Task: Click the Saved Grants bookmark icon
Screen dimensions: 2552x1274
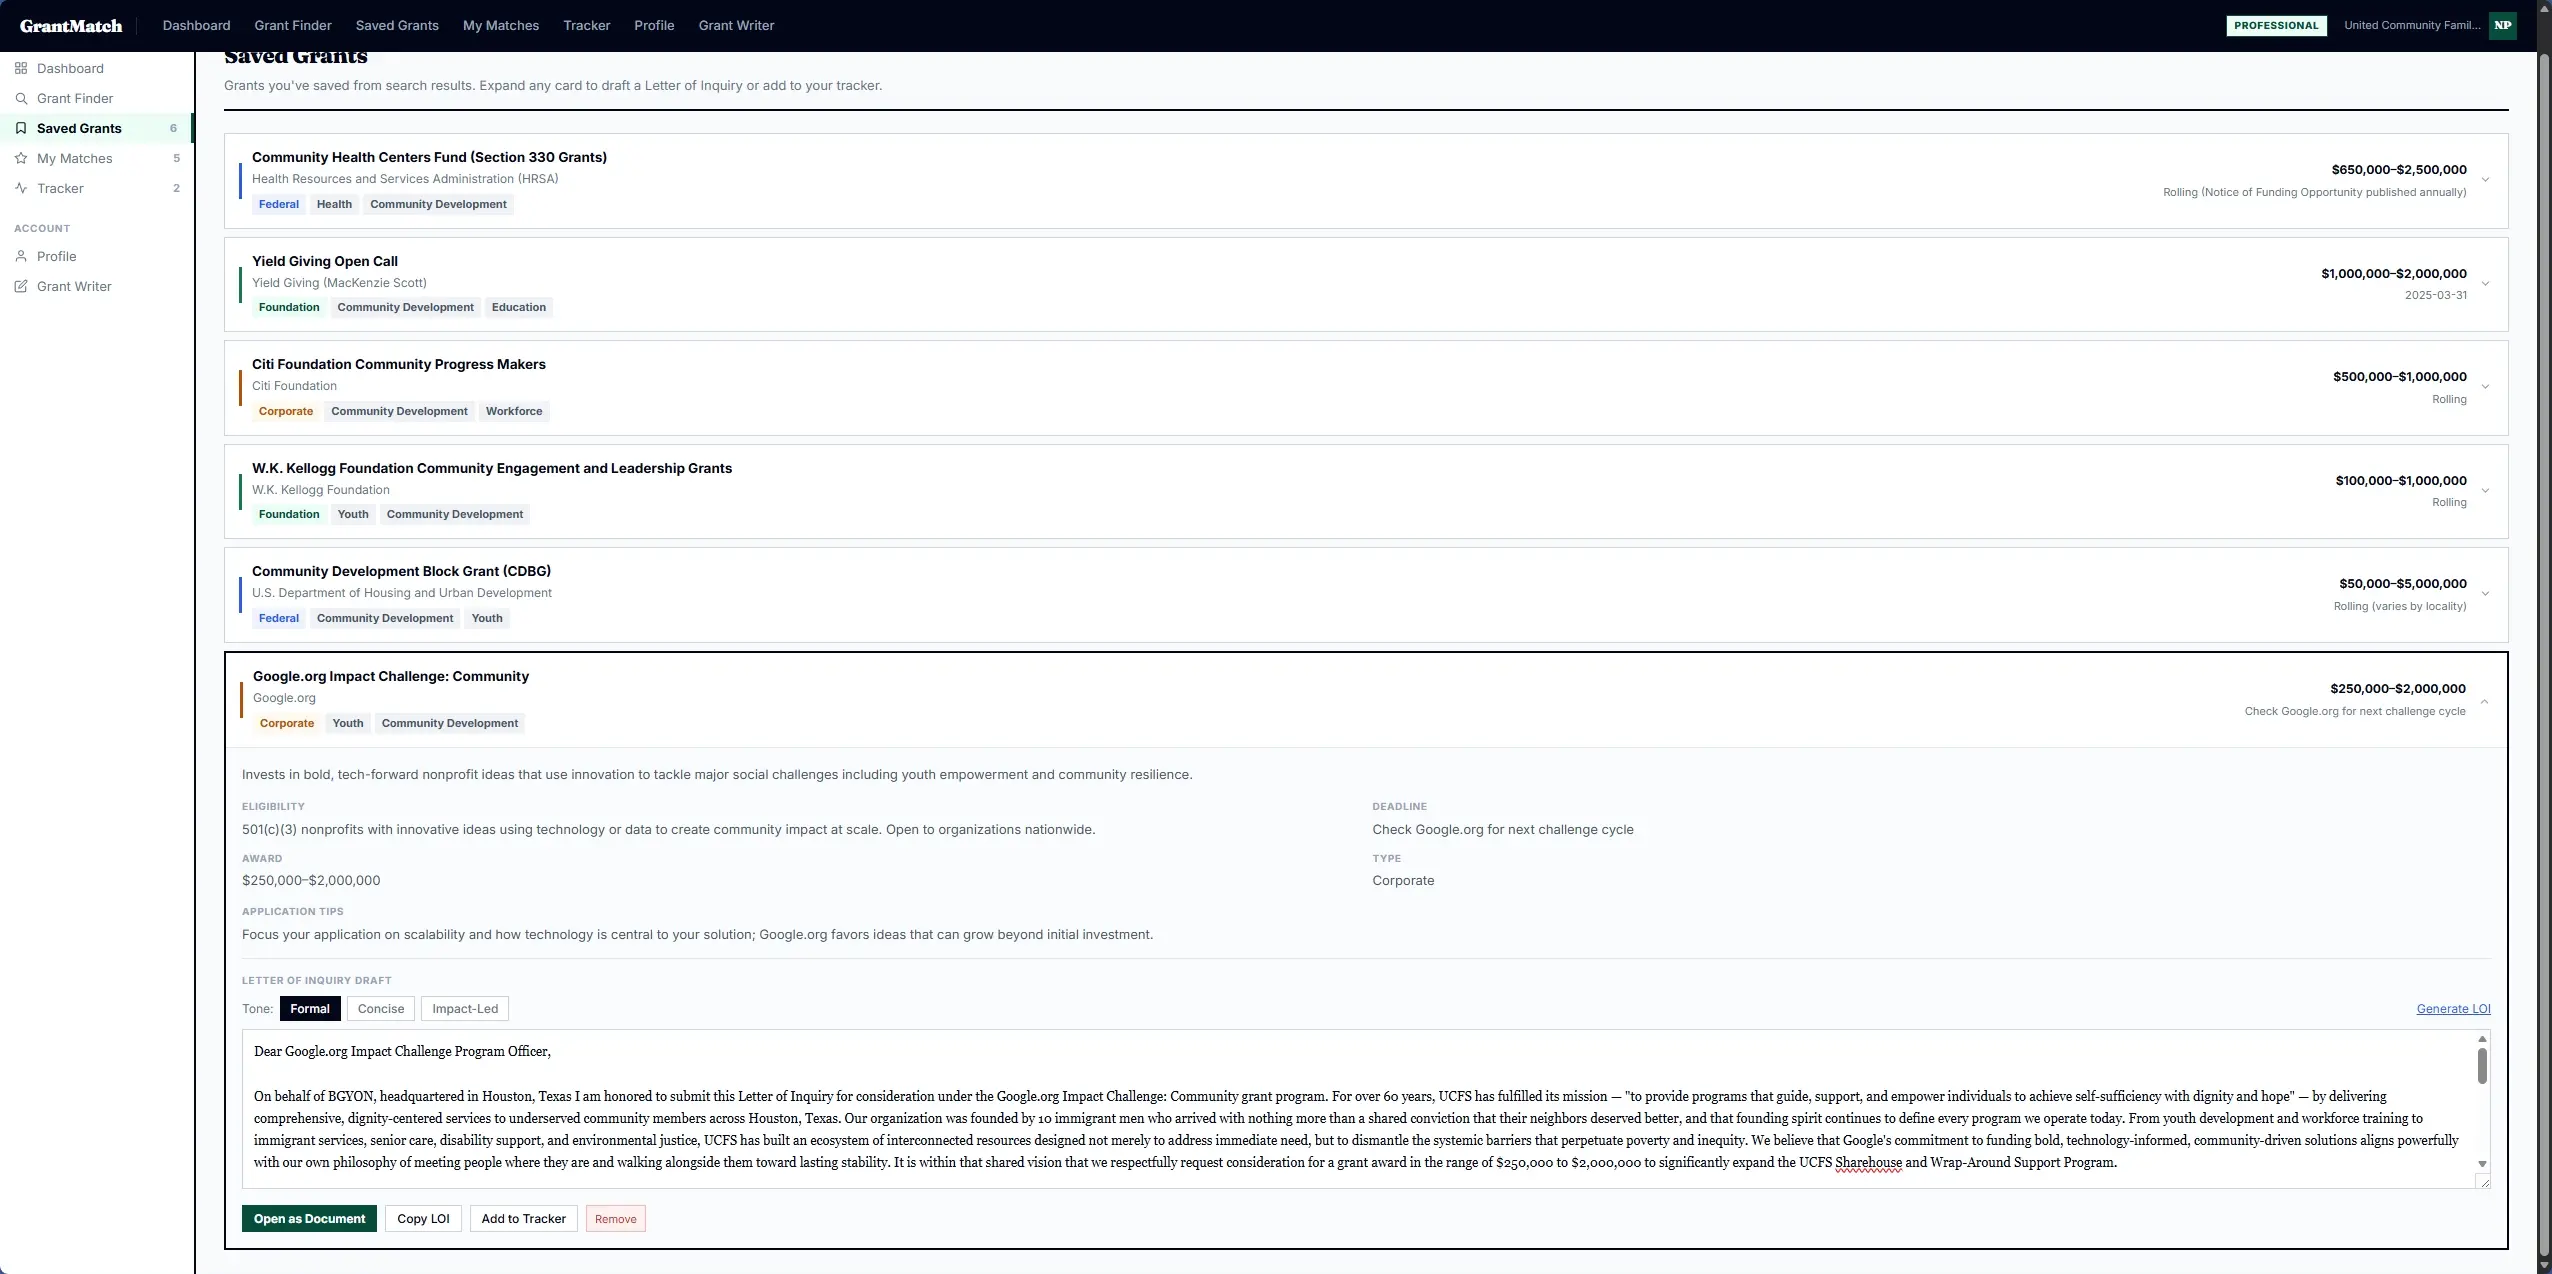Action: [x=21, y=128]
